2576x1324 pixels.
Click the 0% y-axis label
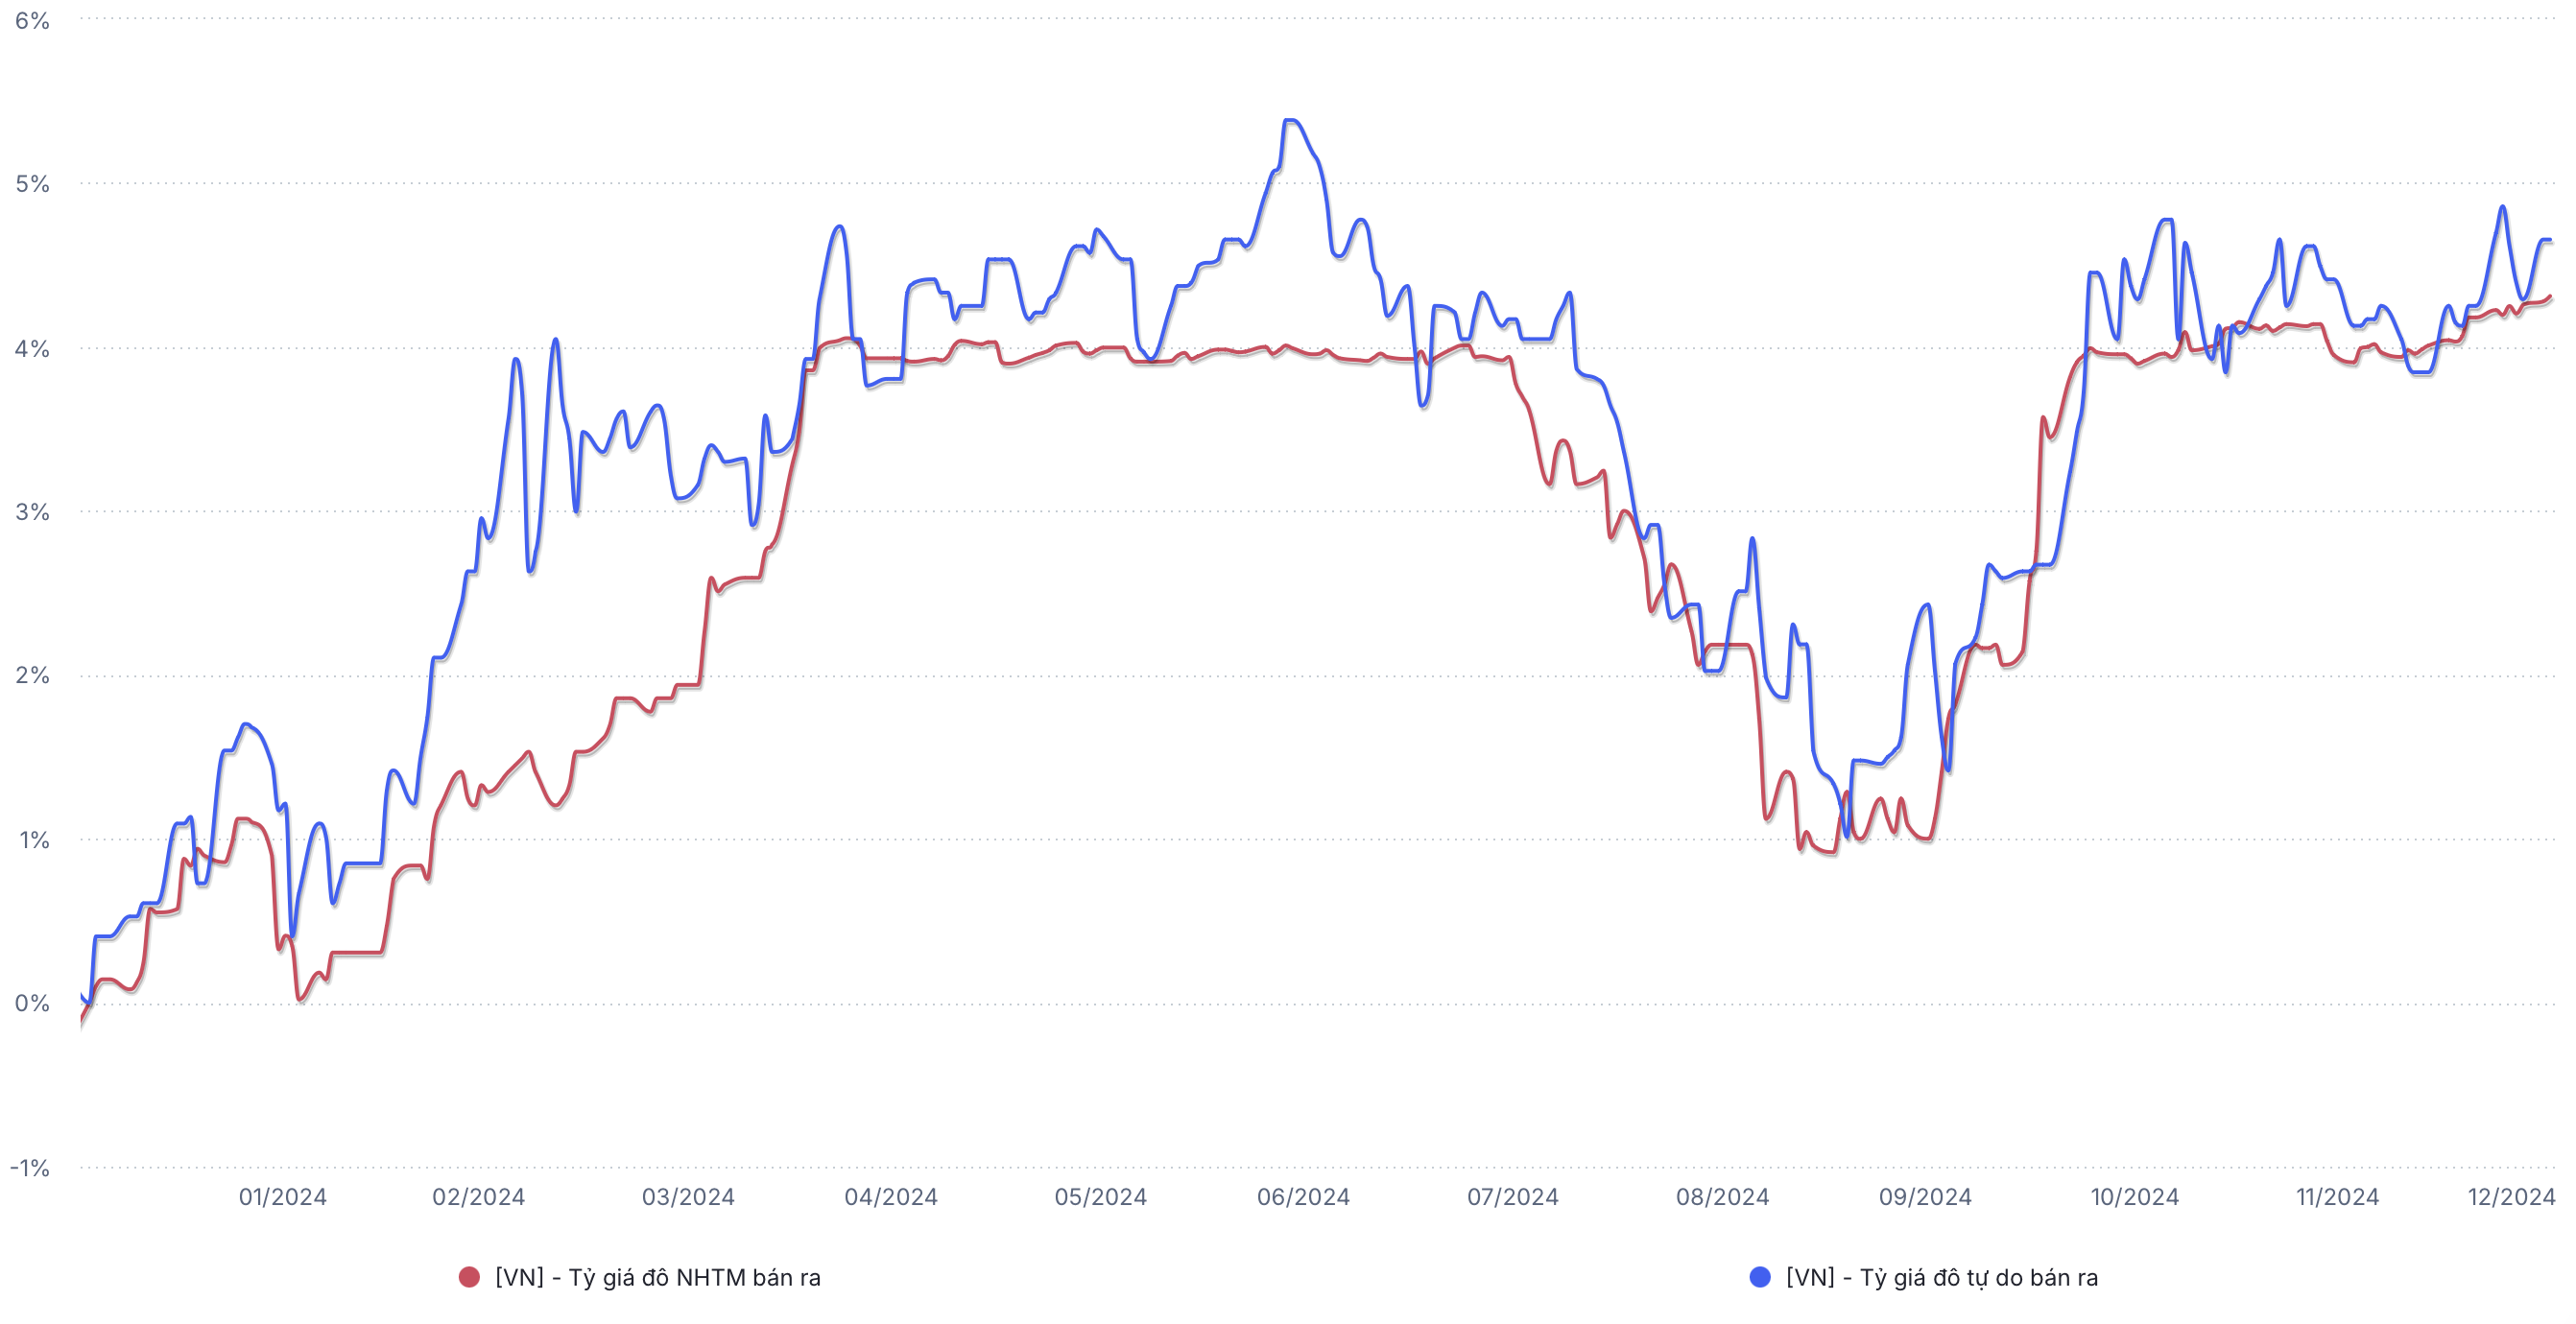coord(32,1003)
